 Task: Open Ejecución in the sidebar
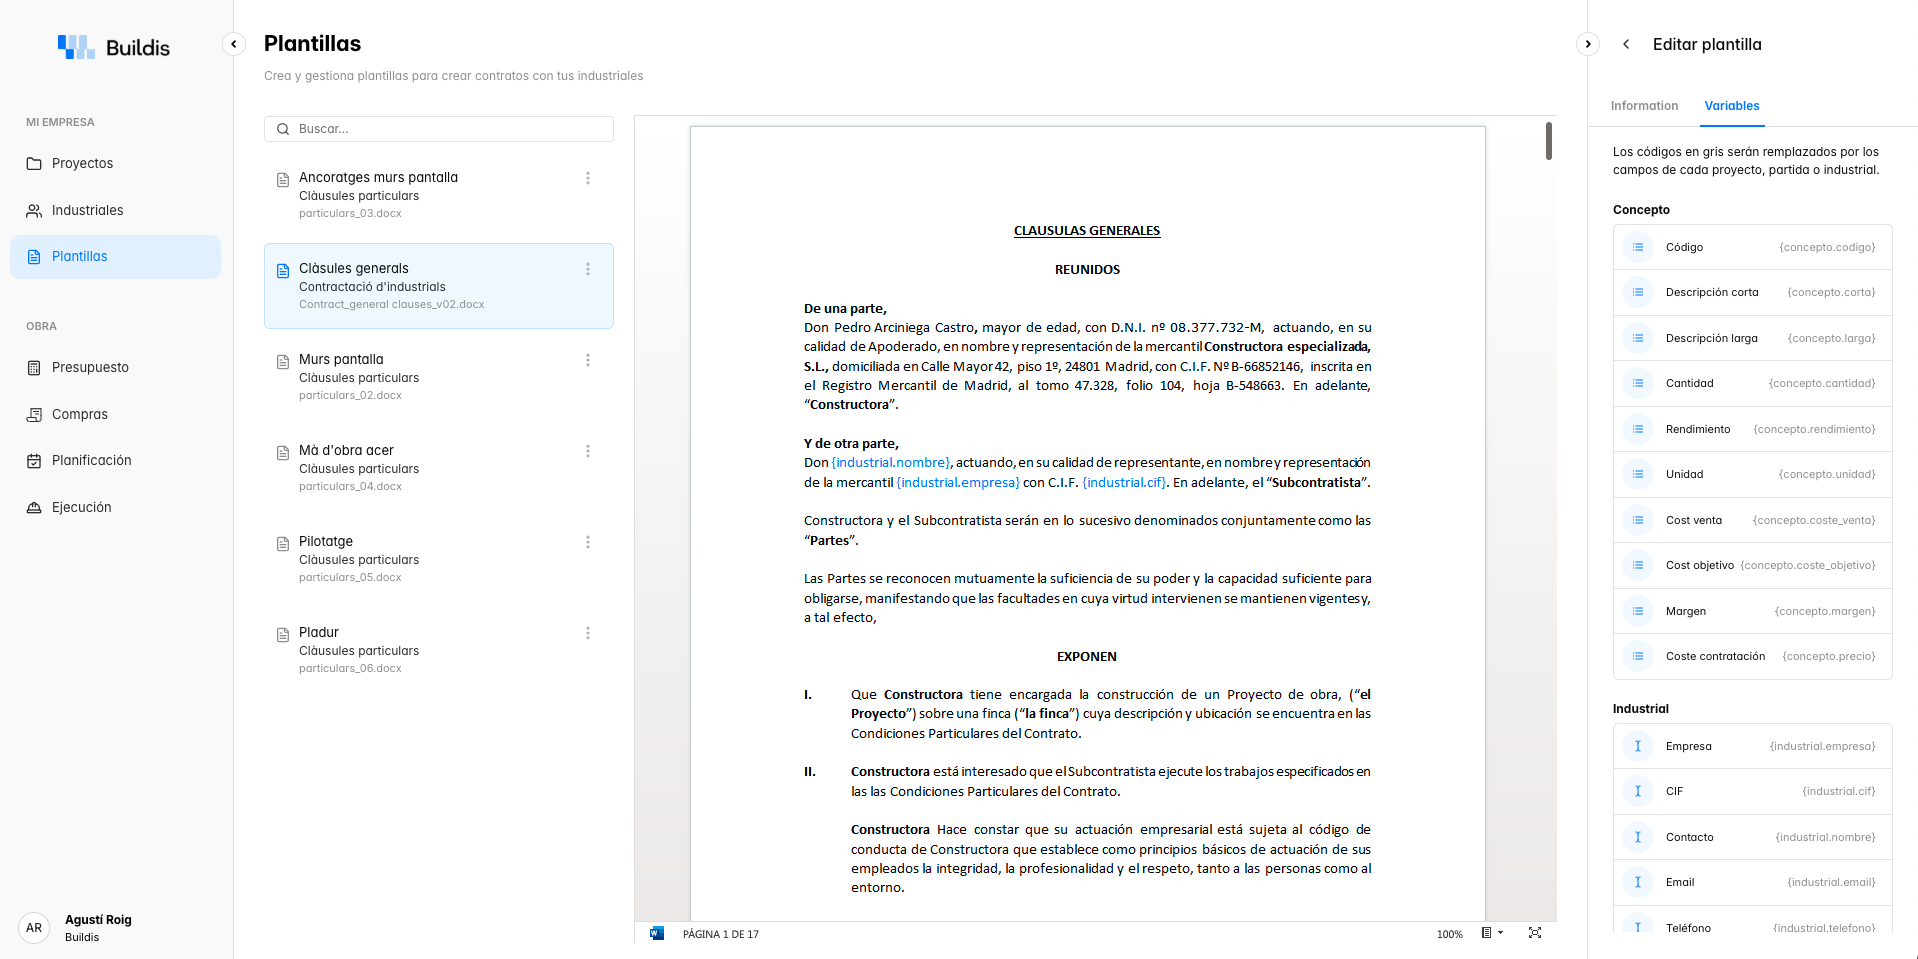115,507
